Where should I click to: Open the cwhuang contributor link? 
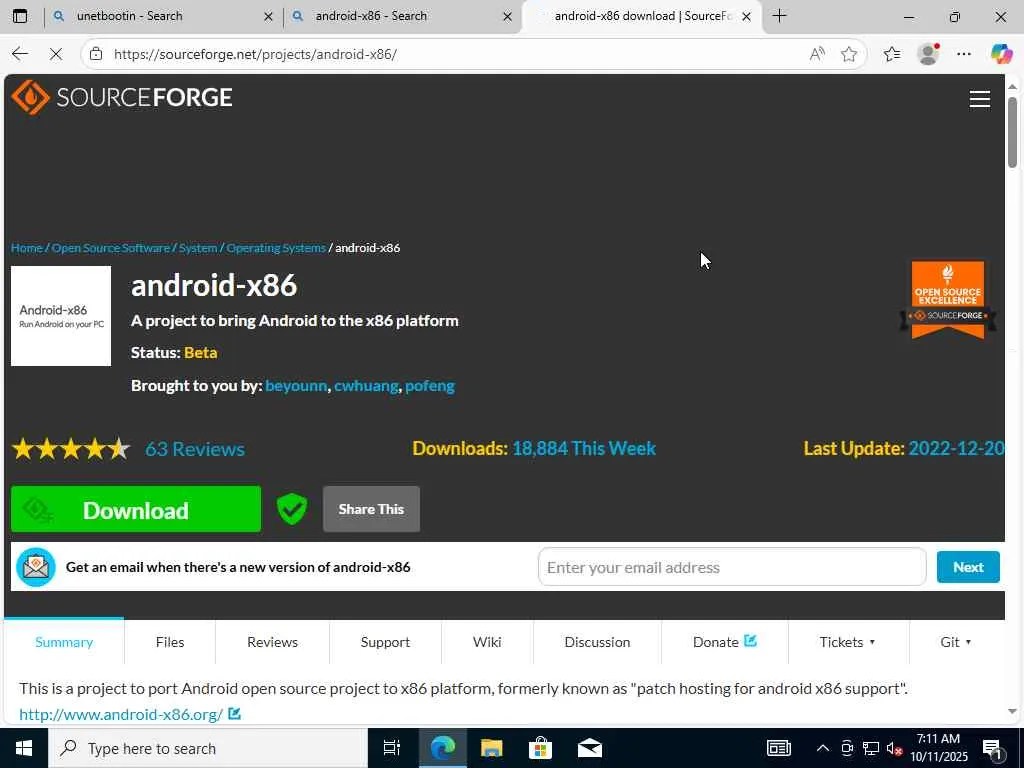click(x=366, y=386)
